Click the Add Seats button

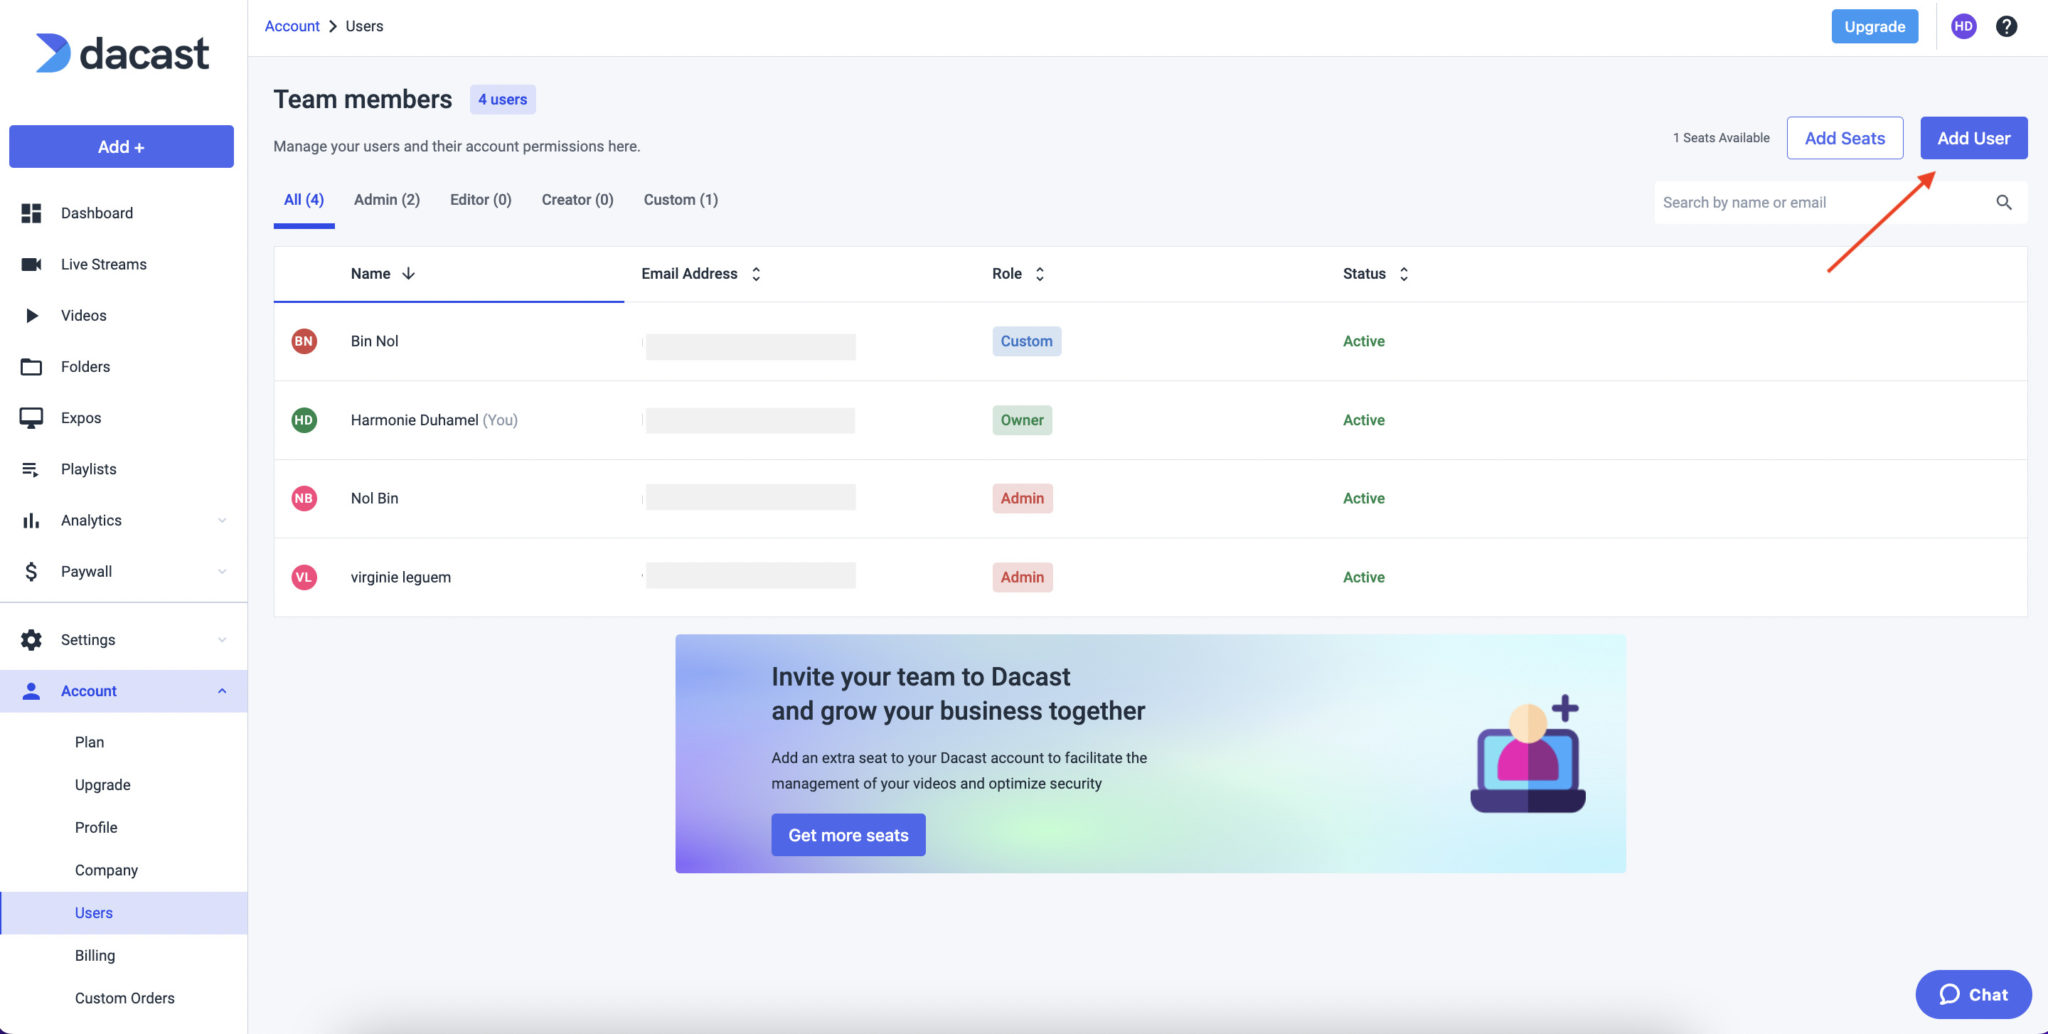click(1845, 138)
